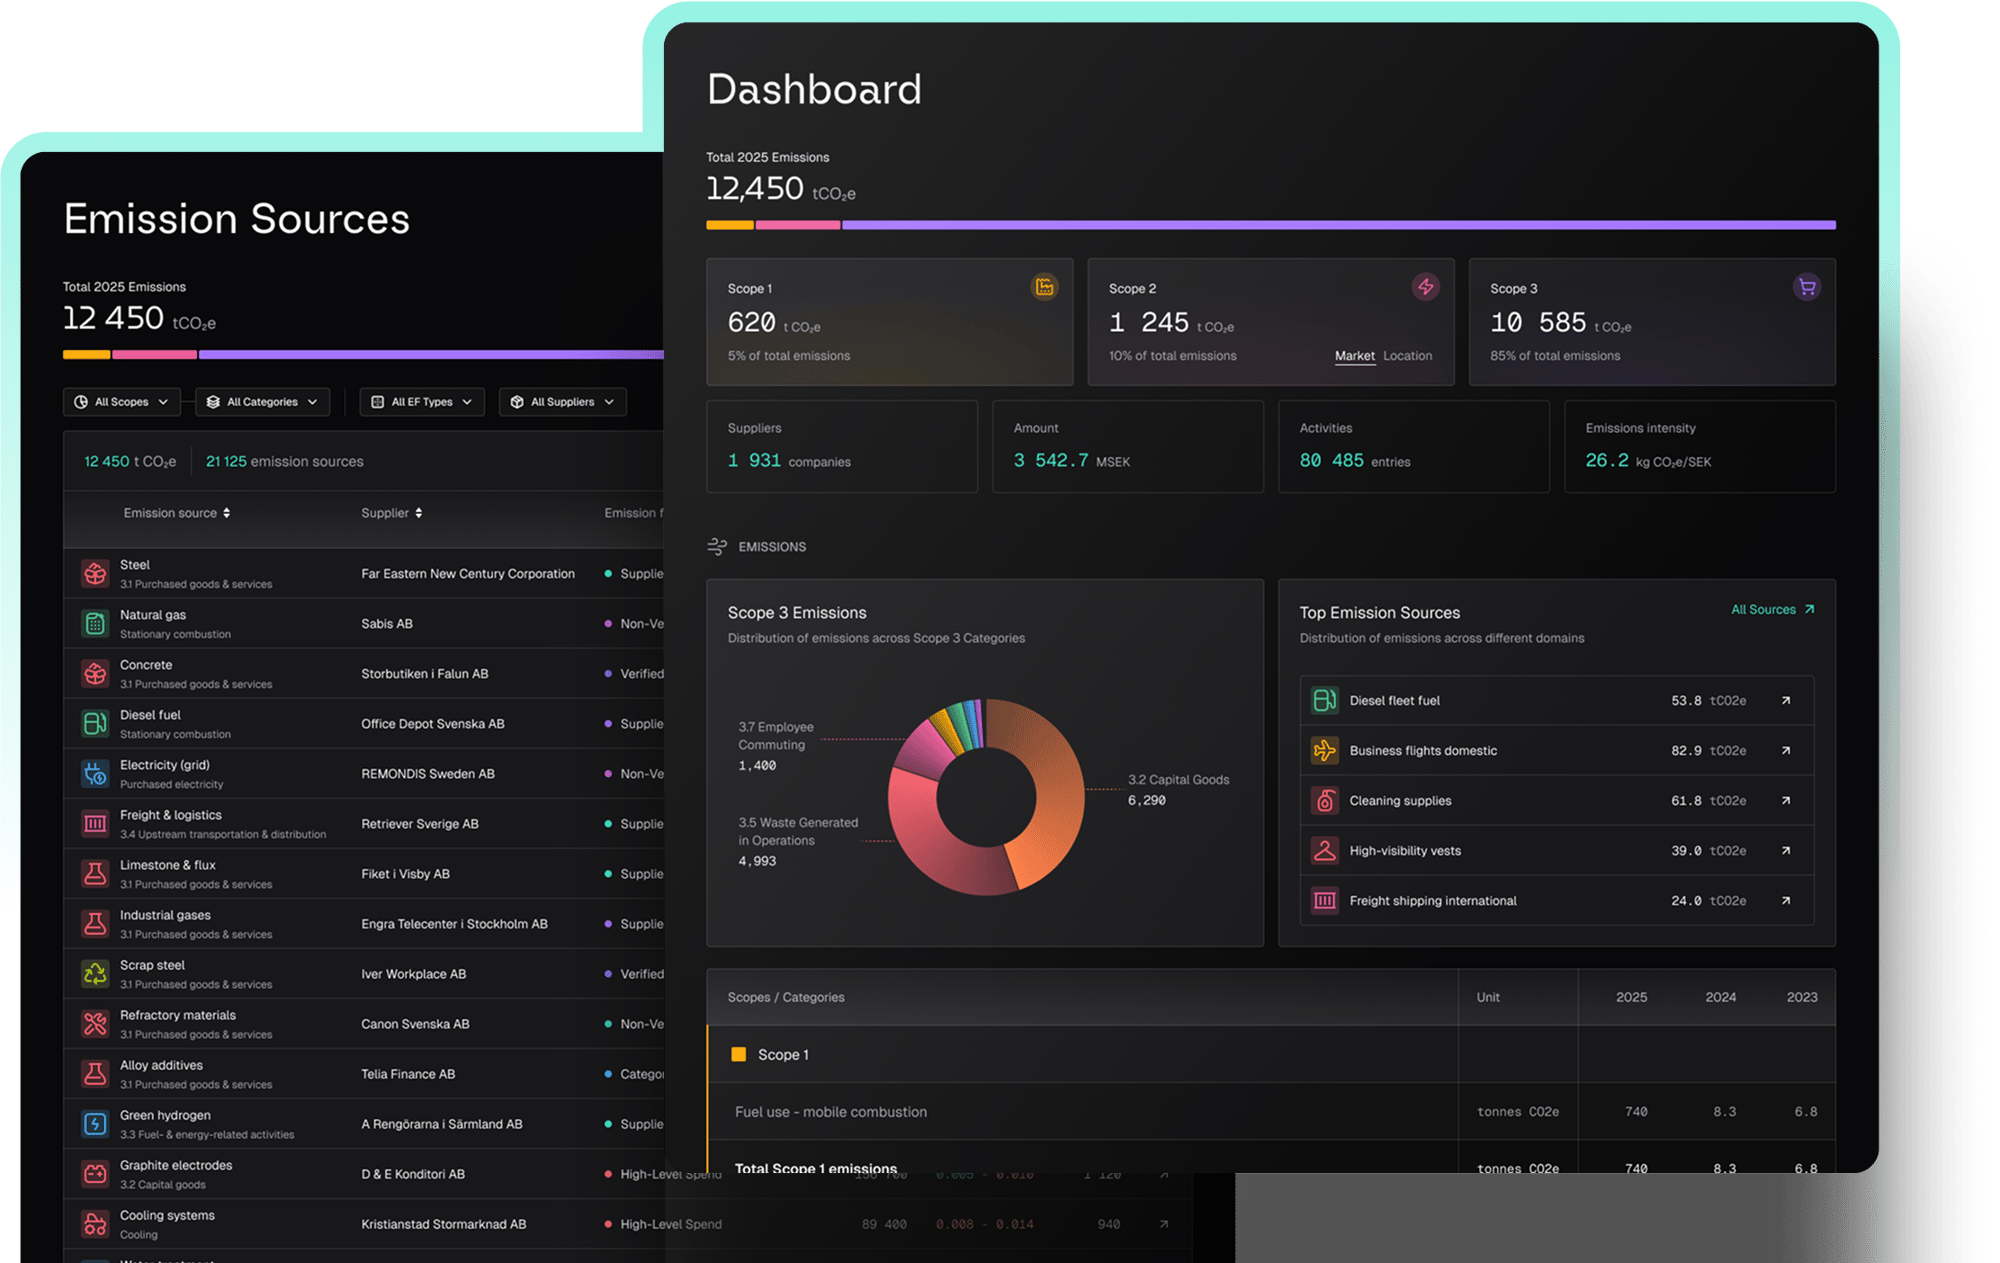The height and width of the screenshot is (1263, 2000).
Task: Click the orange segment of Dashboard emissions bar
Action: [730, 225]
